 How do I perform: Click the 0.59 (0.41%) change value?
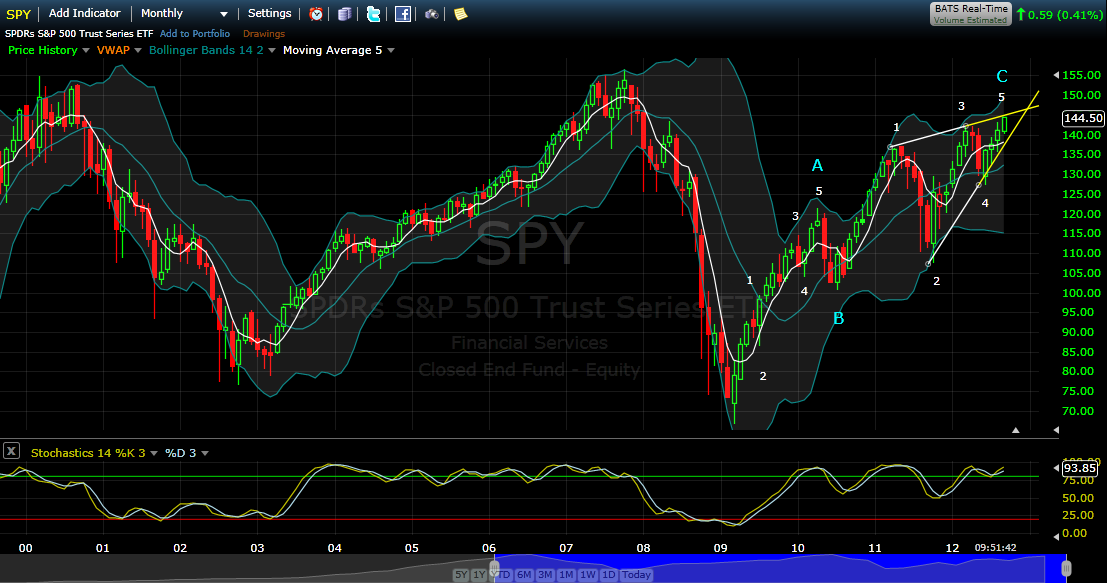coord(1065,14)
